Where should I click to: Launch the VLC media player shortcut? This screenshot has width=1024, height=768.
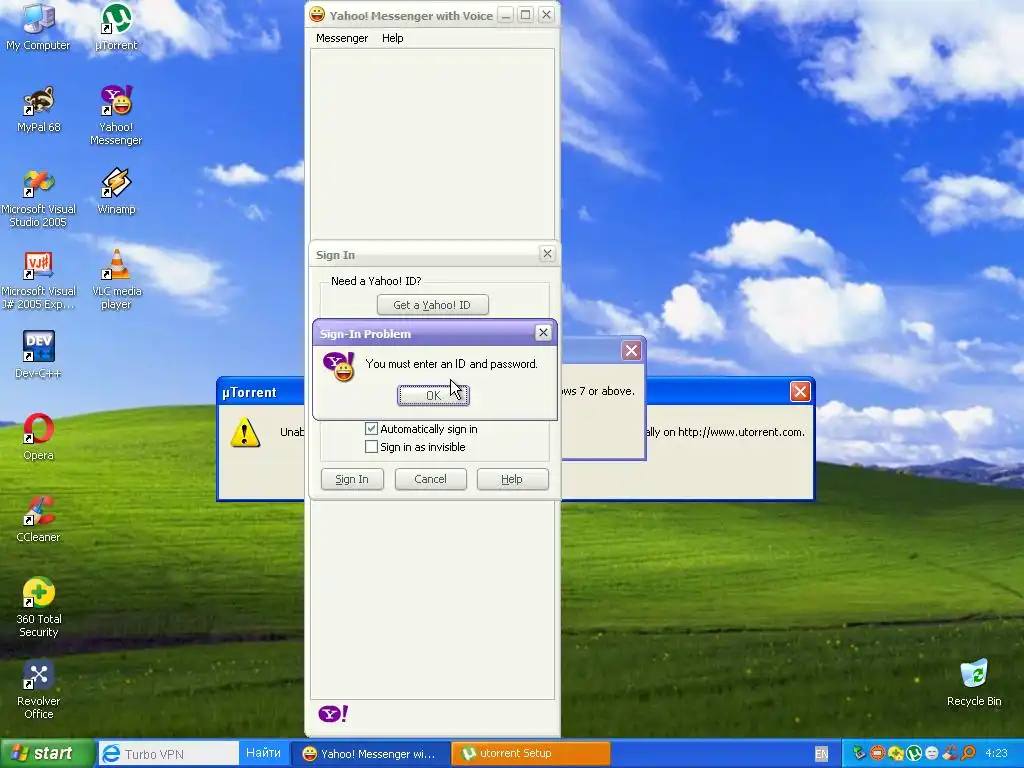[x=116, y=280]
